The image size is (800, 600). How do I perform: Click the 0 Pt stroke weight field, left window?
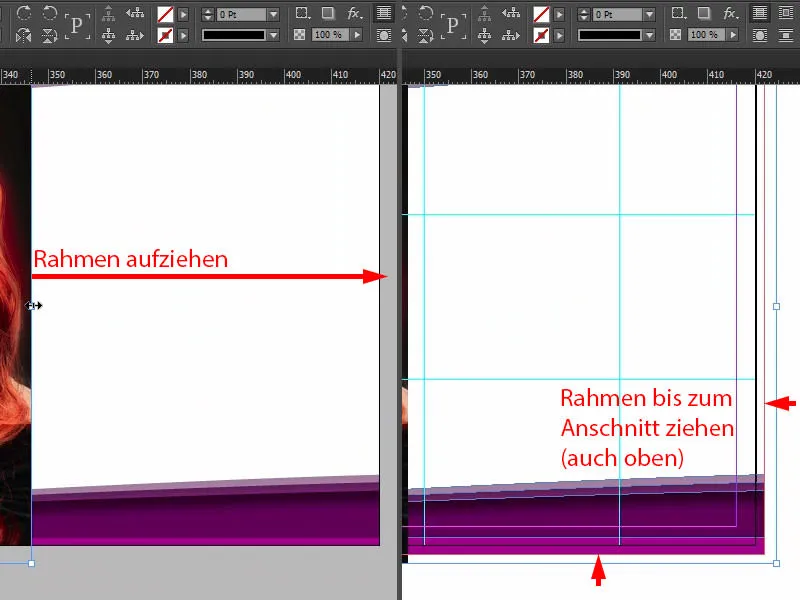[242, 14]
